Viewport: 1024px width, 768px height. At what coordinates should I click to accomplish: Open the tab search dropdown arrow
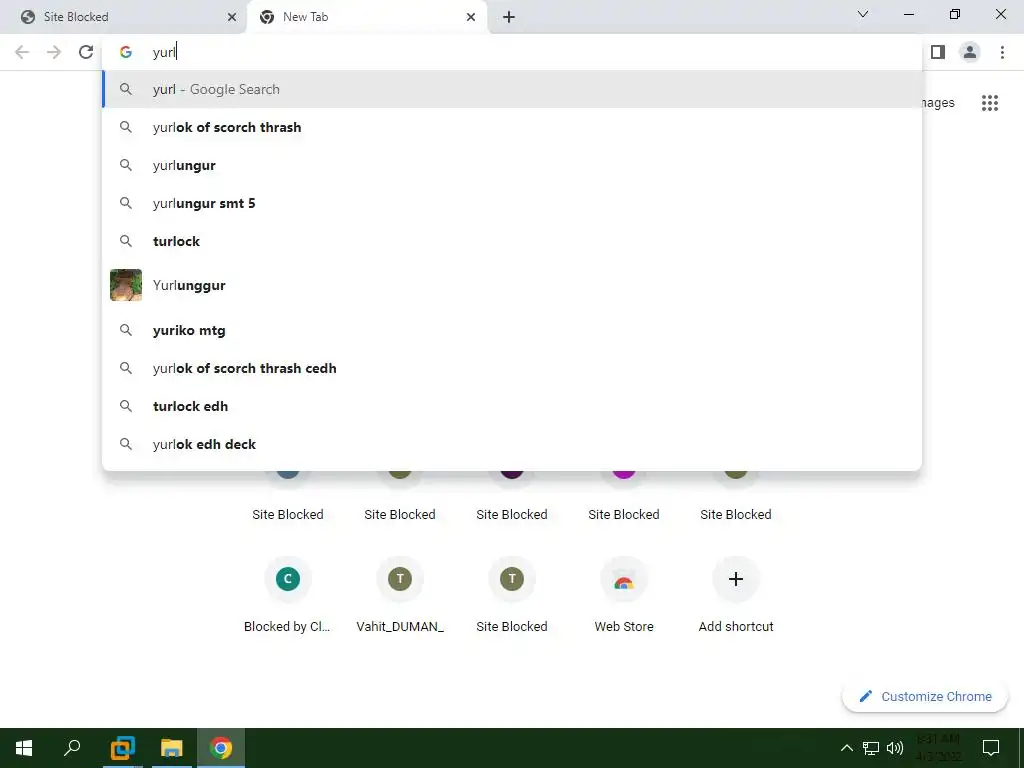coord(863,14)
